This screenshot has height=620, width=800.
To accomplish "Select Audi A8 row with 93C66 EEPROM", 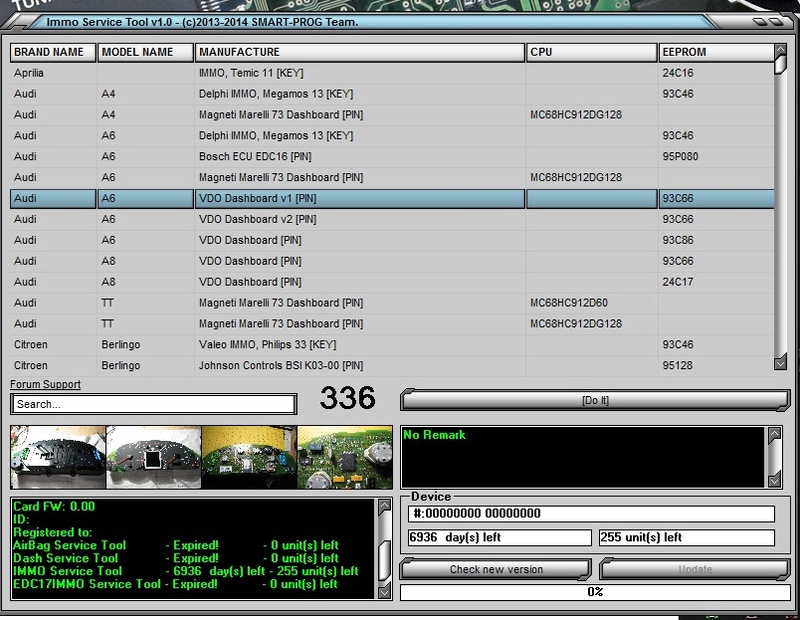I will click(392, 261).
